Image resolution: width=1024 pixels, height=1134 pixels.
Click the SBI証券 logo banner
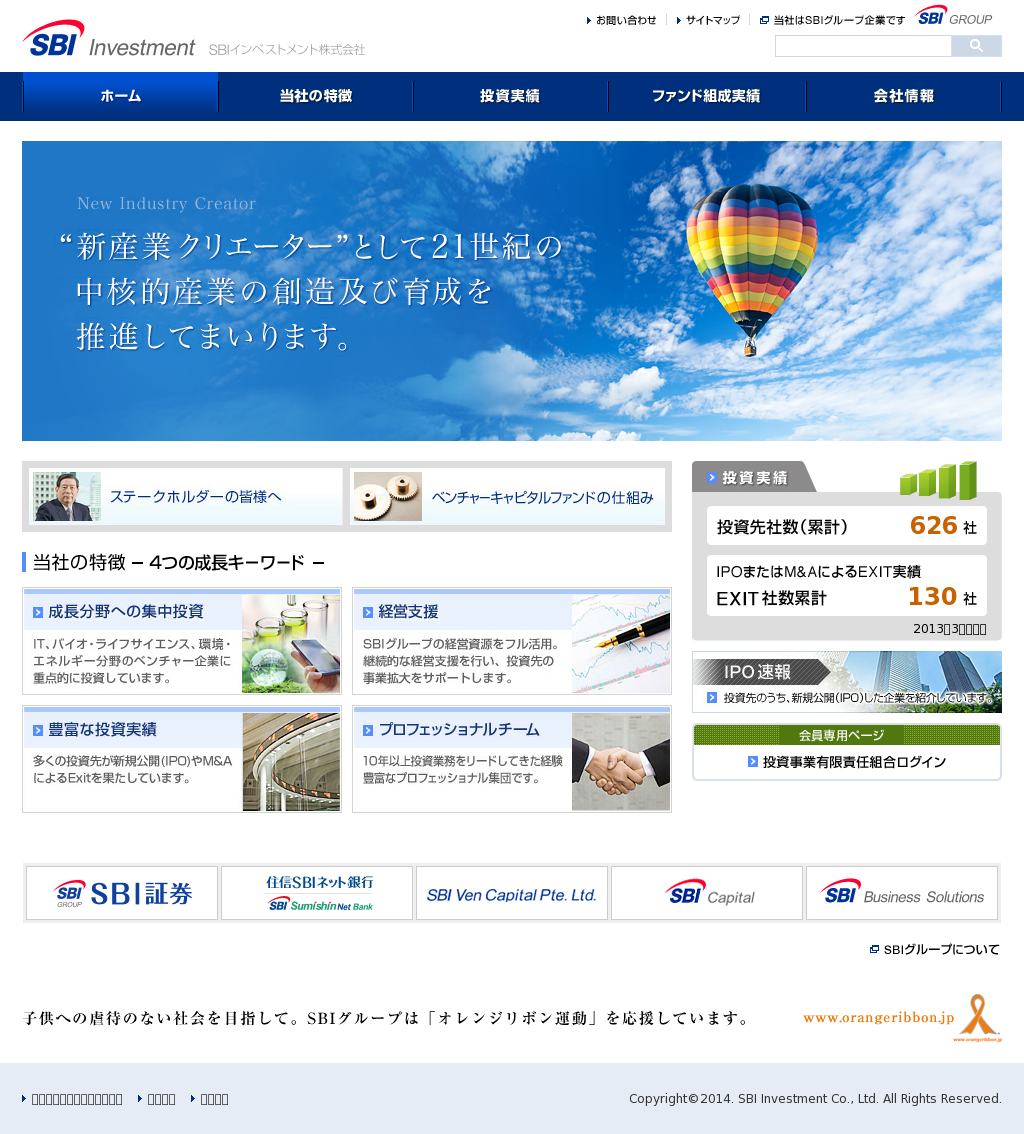point(122,893)
